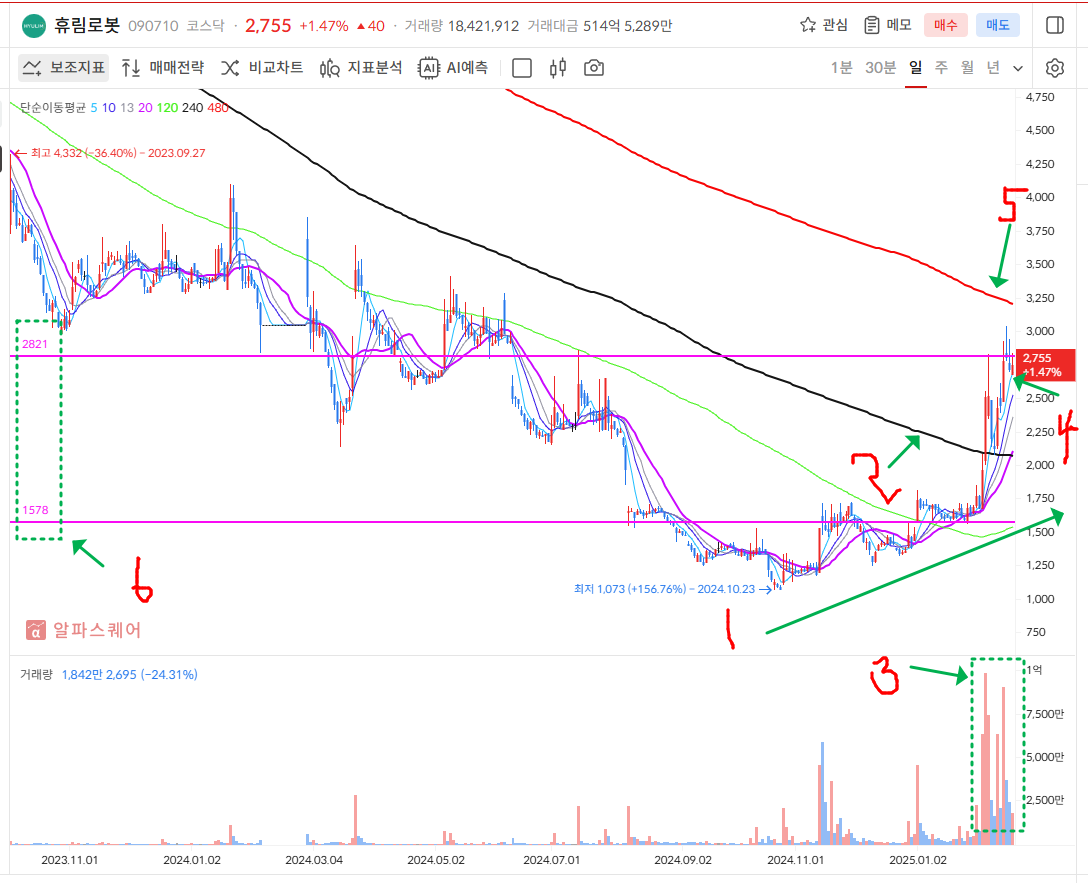Launch the AI예측 prediction feature

click(x=454, y=67)
